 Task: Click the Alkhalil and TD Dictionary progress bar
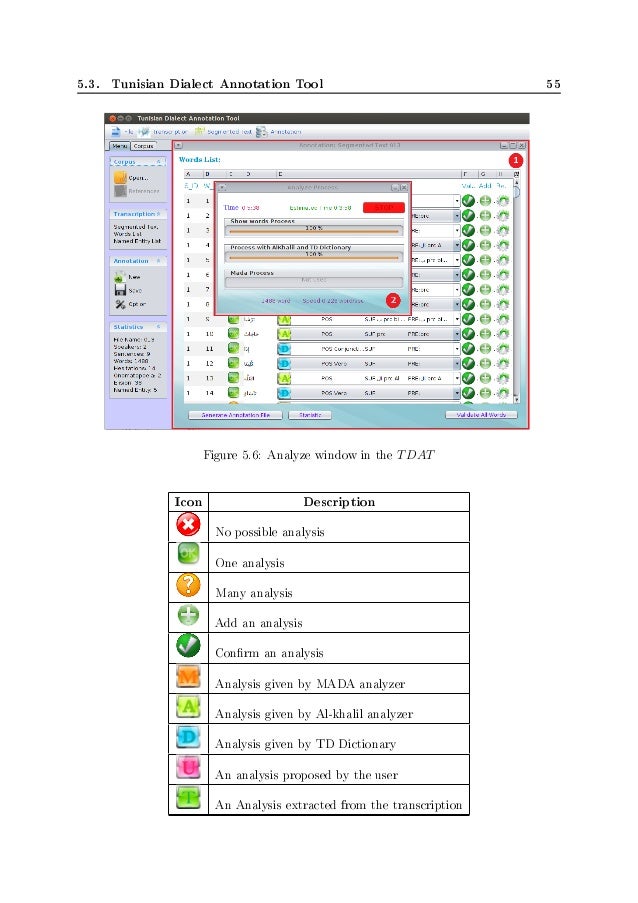[314, 256]
